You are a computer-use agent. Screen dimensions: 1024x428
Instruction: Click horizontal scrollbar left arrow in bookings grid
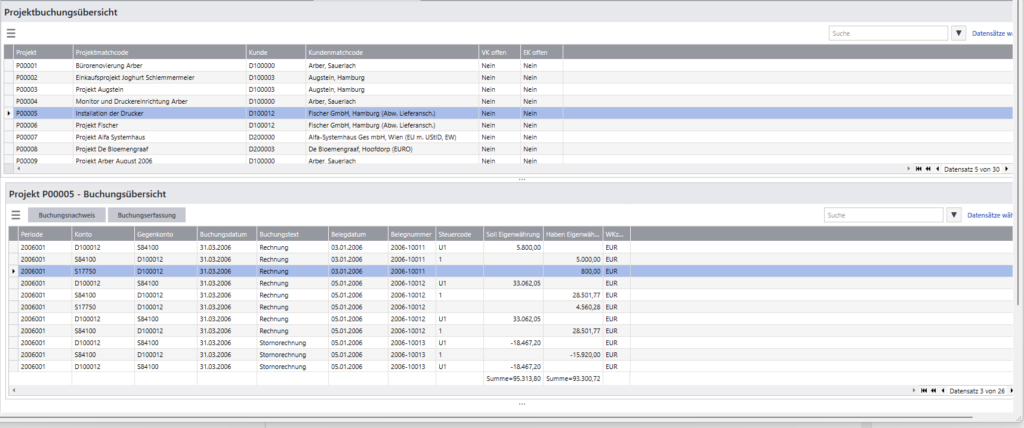click(x=12, y=390)
